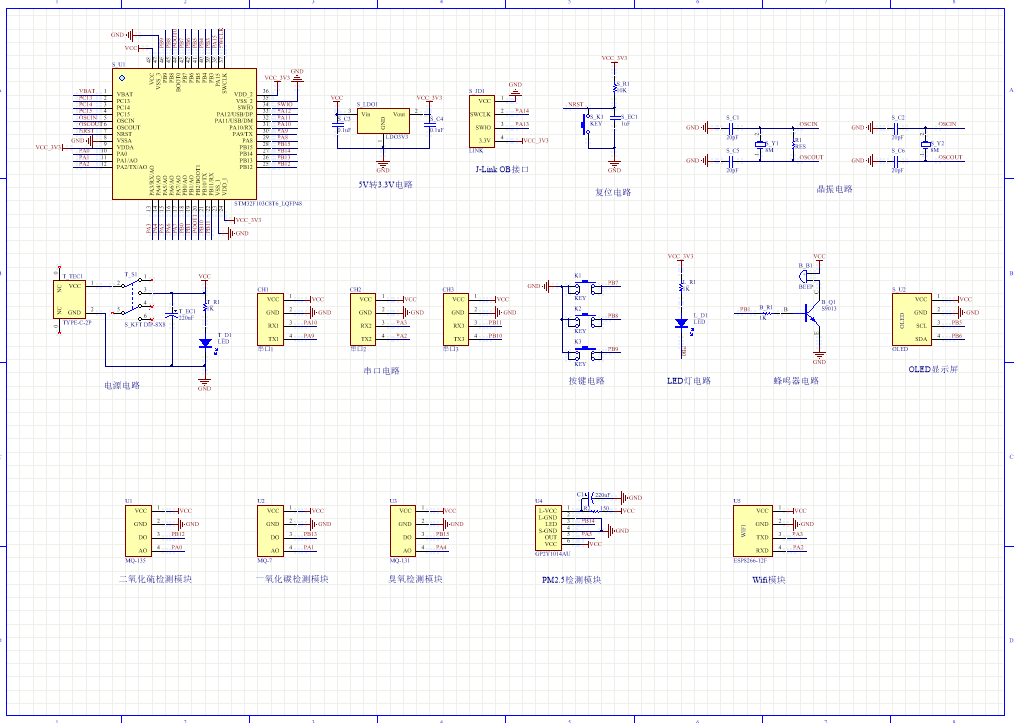Image resolution: width=1014 pixels, height=723 pixels.
Task: Select the MQ-131 ozone sensor U3
Action: (402, 530)
